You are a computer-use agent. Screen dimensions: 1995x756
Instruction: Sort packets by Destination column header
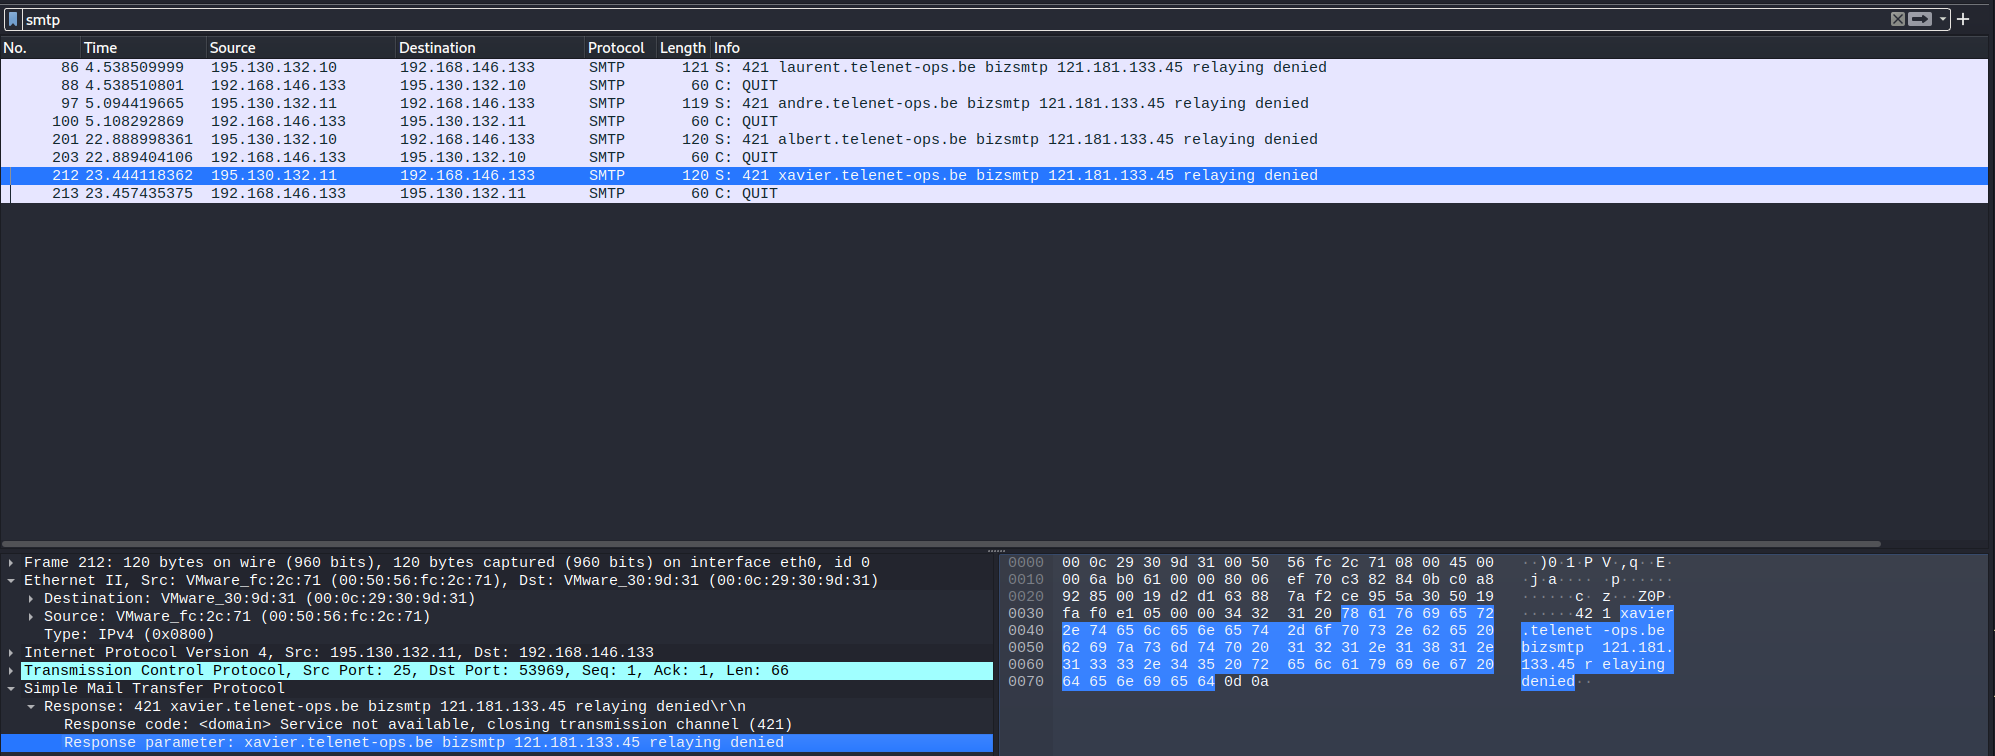point(490,48)
